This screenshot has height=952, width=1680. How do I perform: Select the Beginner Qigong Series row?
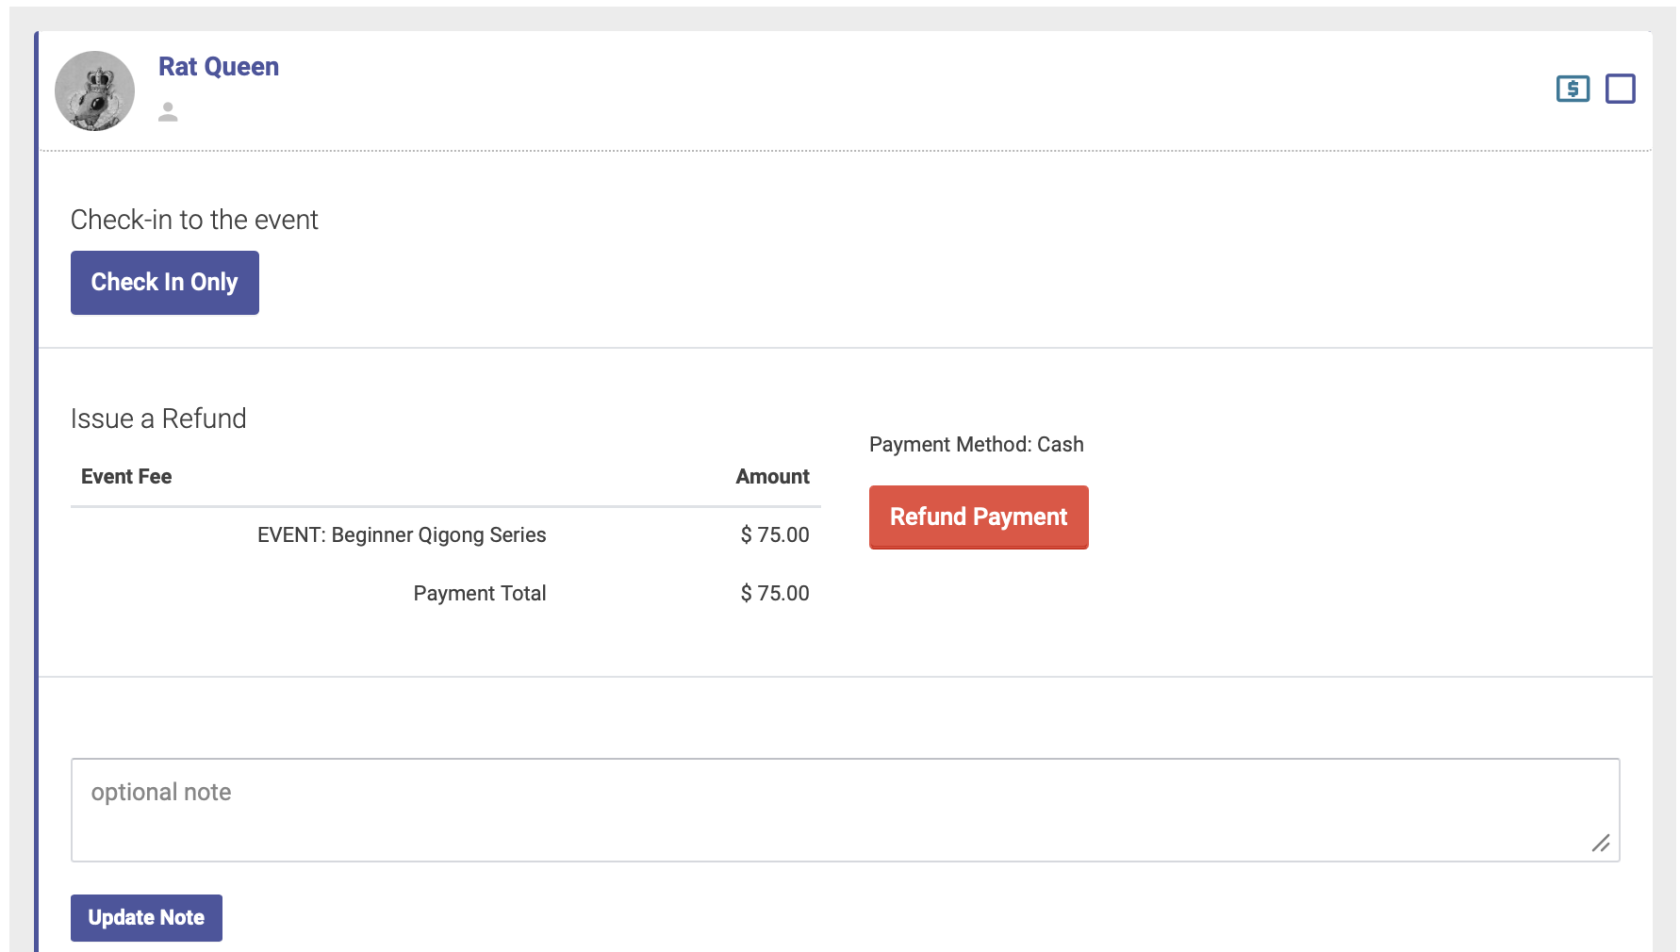coord(446,535)
